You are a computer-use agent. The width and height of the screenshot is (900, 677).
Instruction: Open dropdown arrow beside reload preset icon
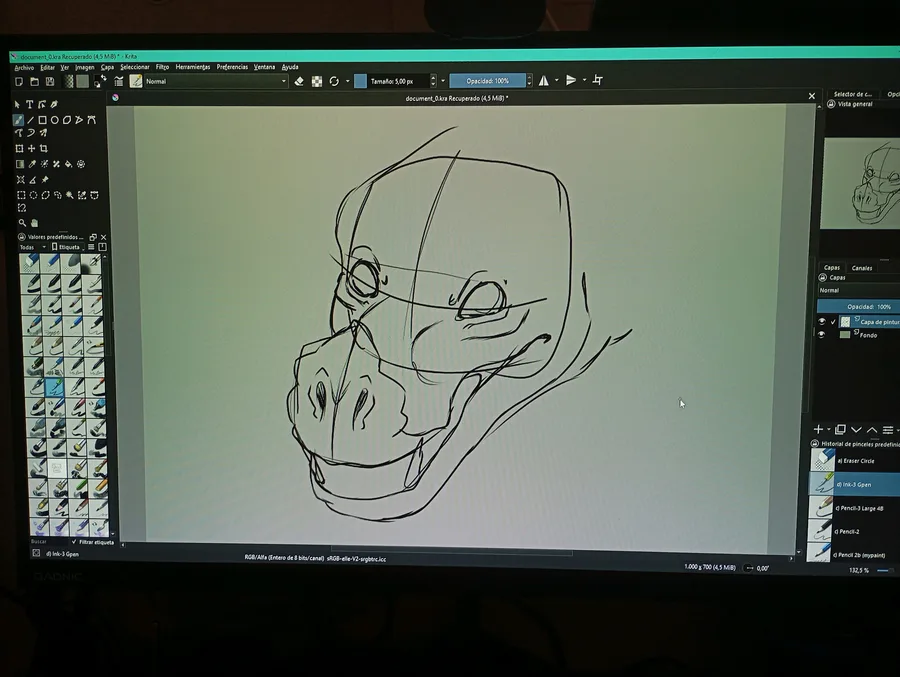click(348, 82)
